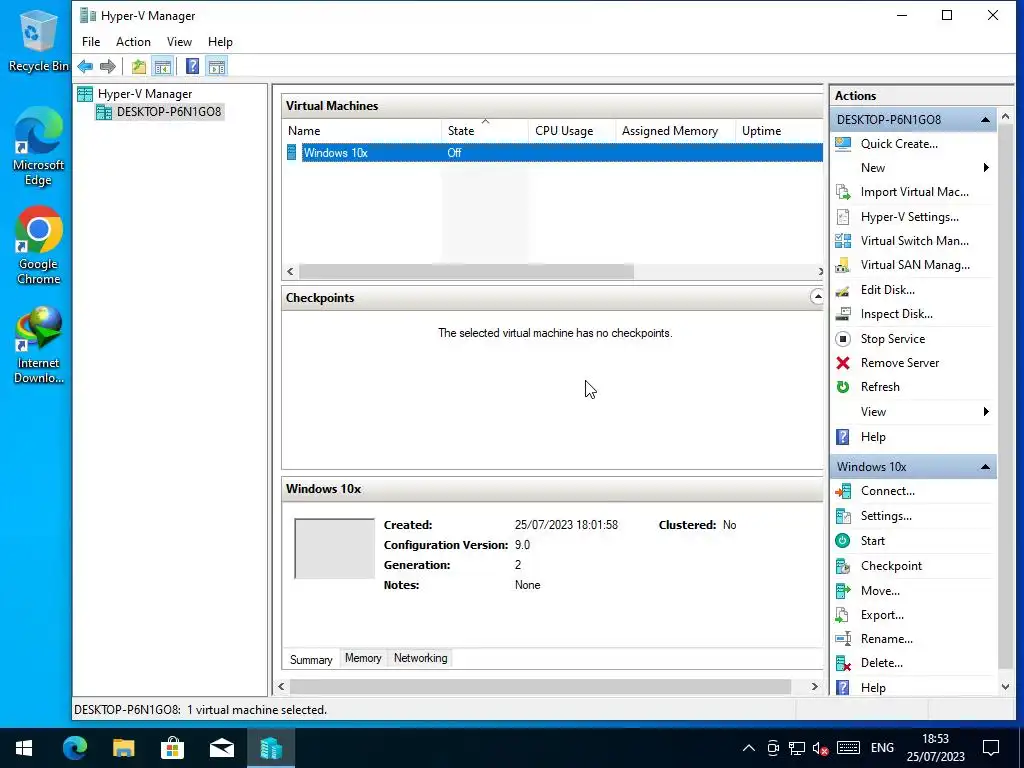Sort by the CPU Usage column header
1024x768 pixels.
(571, 131)
